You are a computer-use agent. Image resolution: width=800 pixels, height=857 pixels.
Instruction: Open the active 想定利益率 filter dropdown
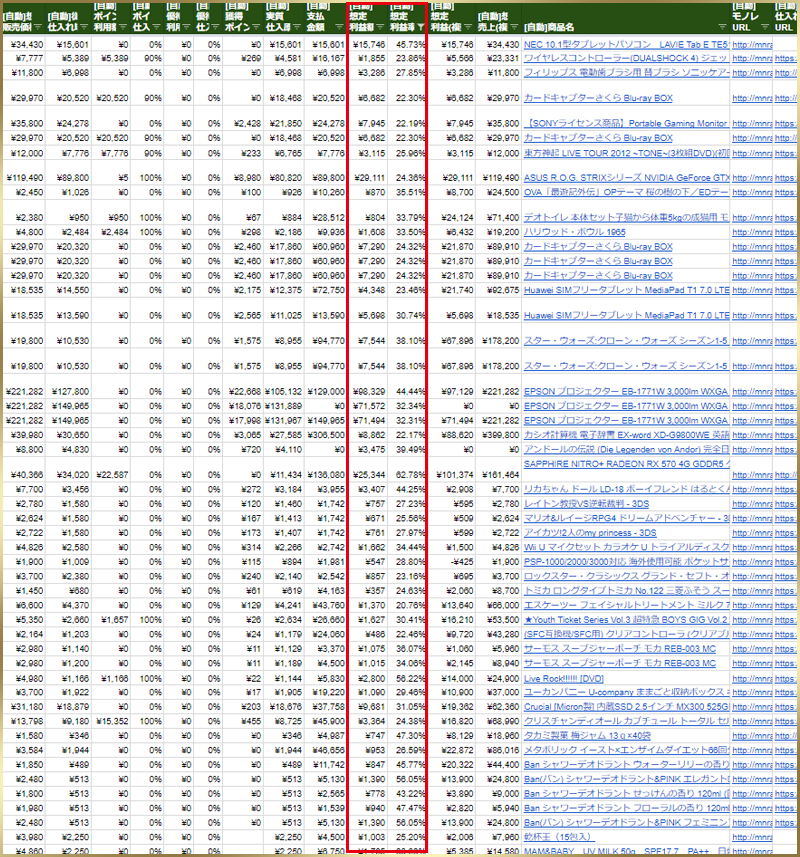point(420,27)
